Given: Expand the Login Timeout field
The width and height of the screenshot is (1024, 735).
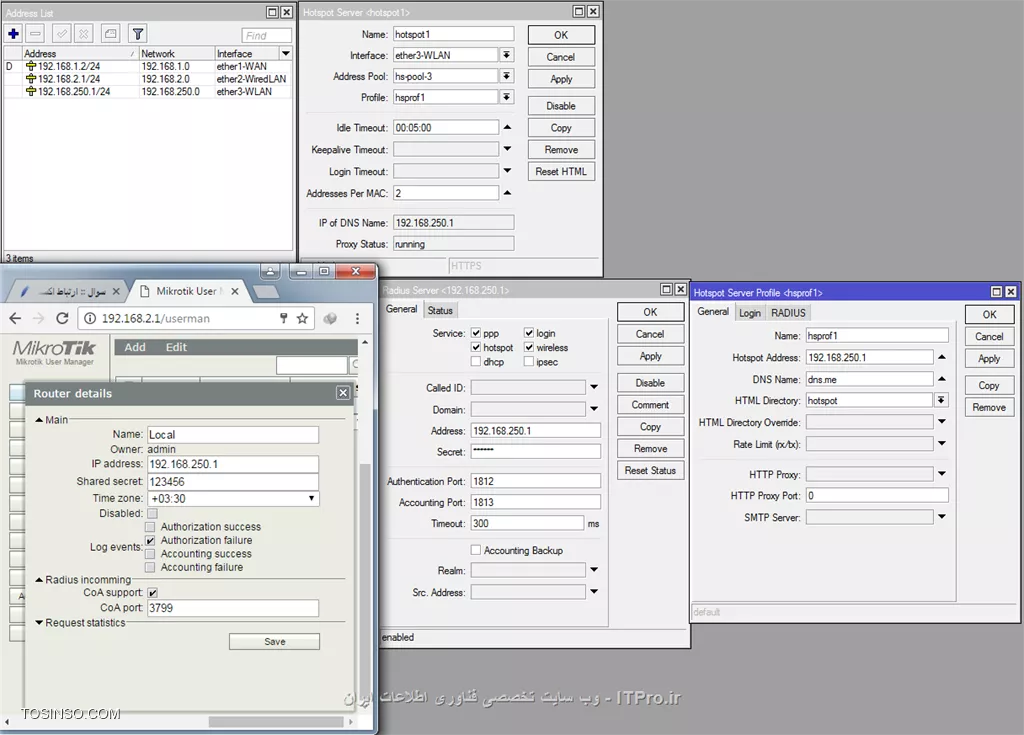Looking at the screenshot, I should (507, 171).
